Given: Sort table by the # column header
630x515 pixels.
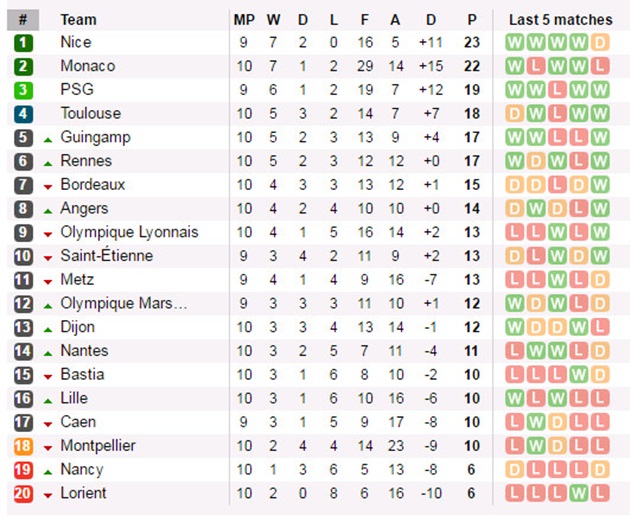Looking at the screenshot, I should pos(23,20).
